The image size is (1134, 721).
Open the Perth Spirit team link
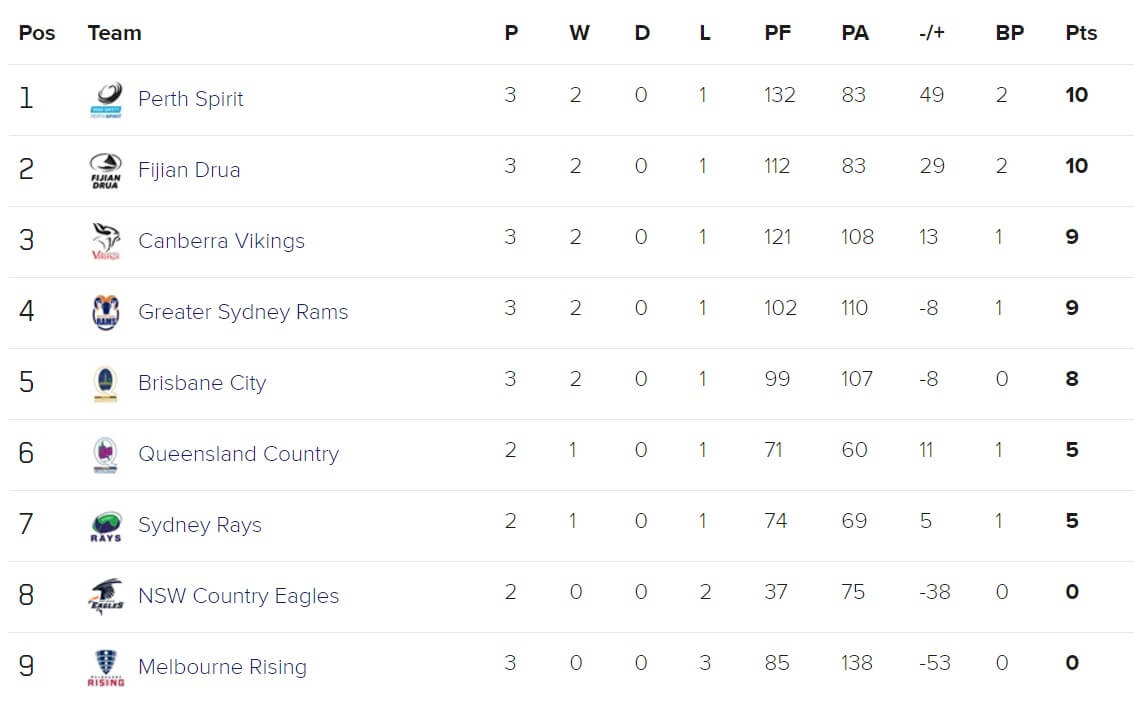pos(190,98)
